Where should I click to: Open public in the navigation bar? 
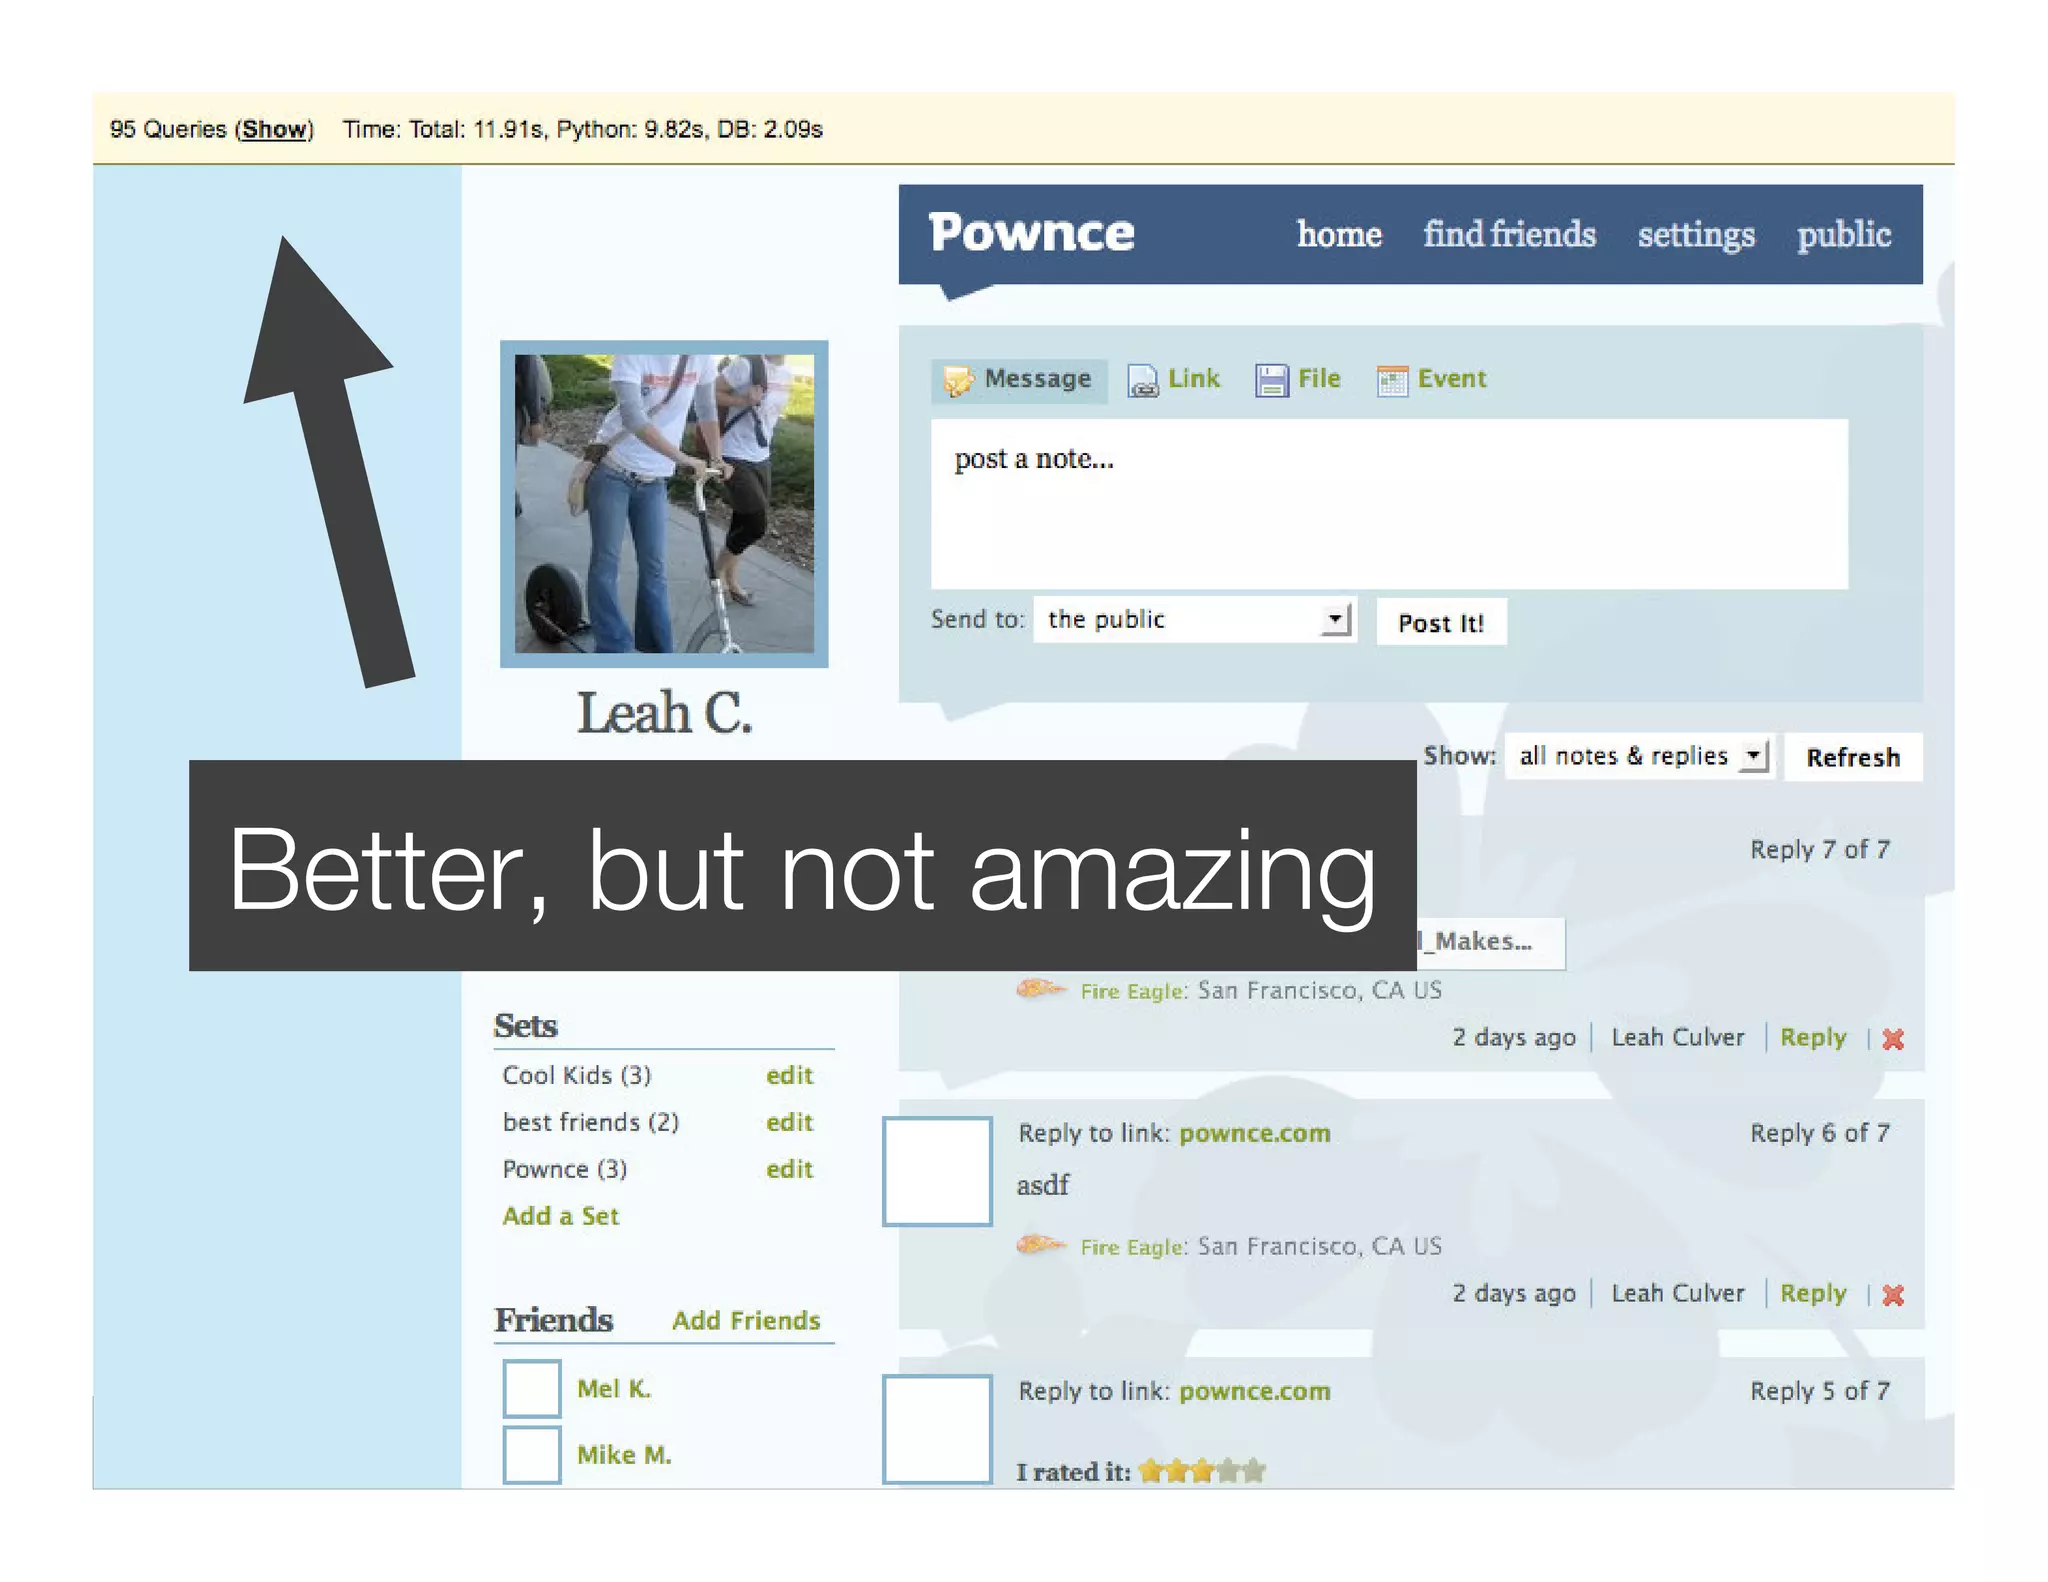pyautogui.click(x=1844, y=235)
